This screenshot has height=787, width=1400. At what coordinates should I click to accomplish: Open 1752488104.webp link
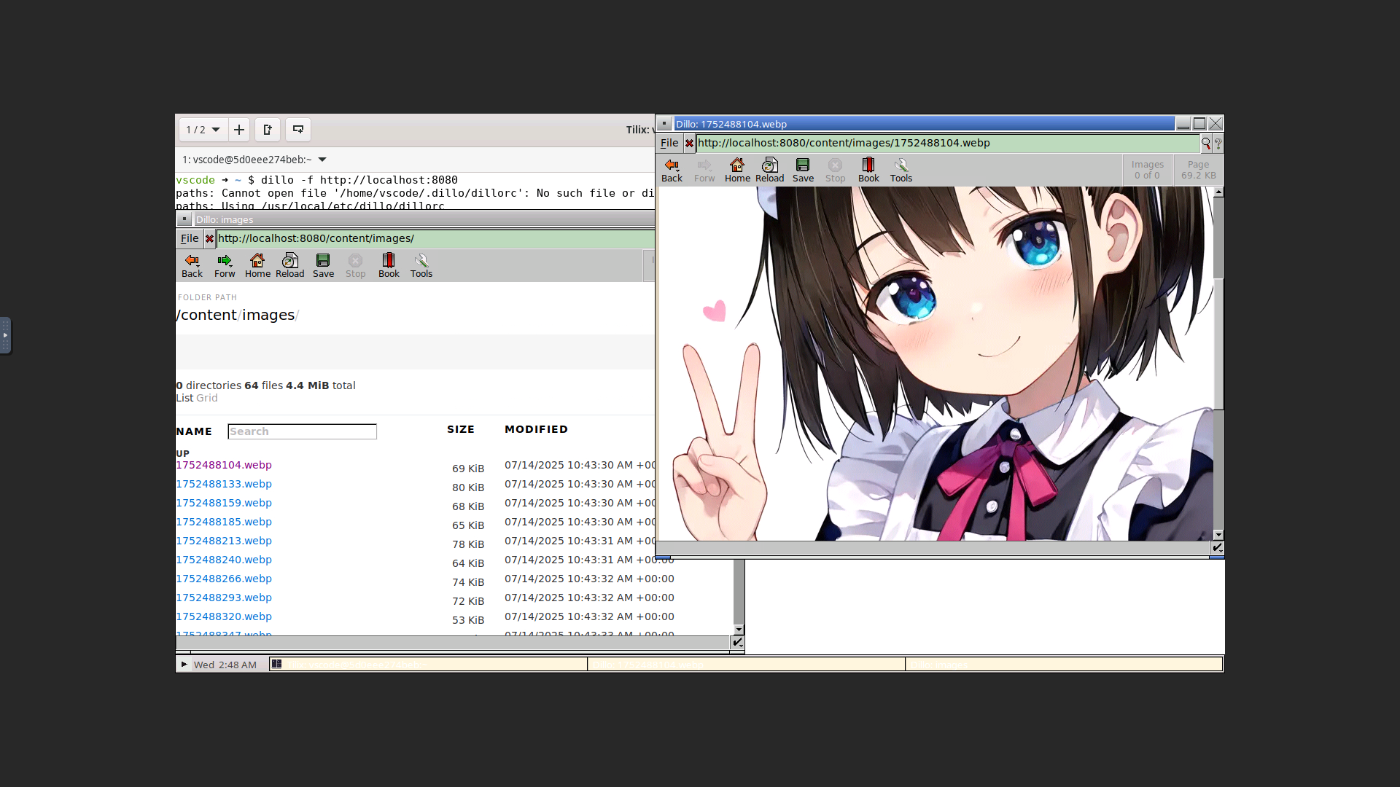click(224, 465)
